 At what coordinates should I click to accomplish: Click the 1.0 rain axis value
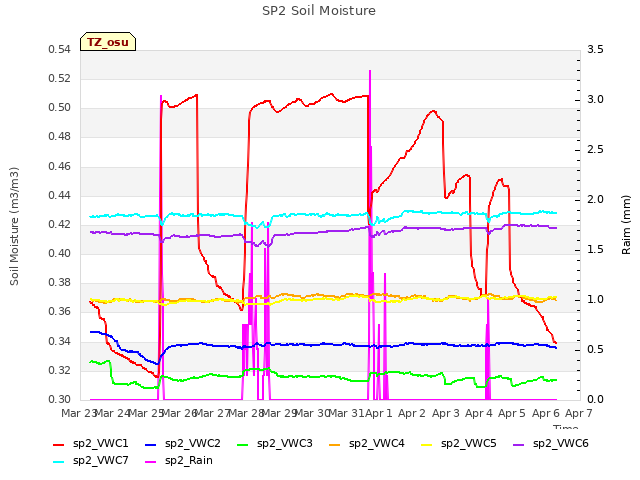(x=596, y=300)
